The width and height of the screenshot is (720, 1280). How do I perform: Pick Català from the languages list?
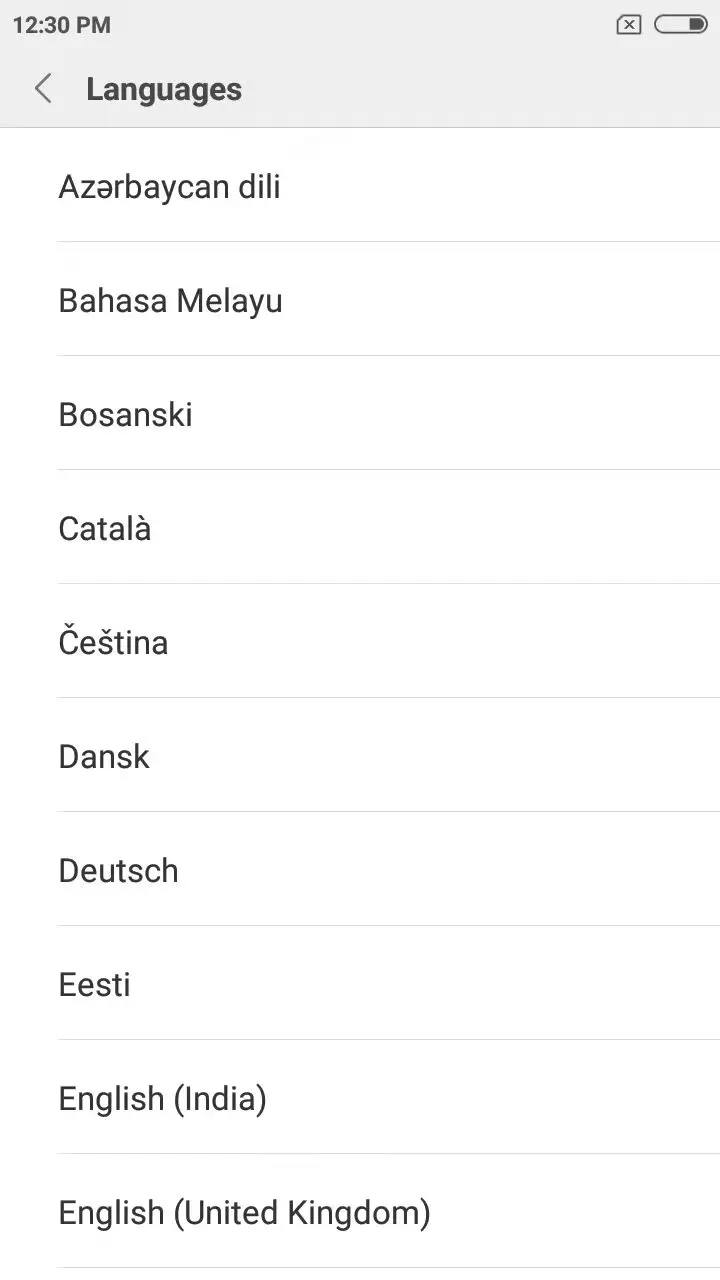105,529
